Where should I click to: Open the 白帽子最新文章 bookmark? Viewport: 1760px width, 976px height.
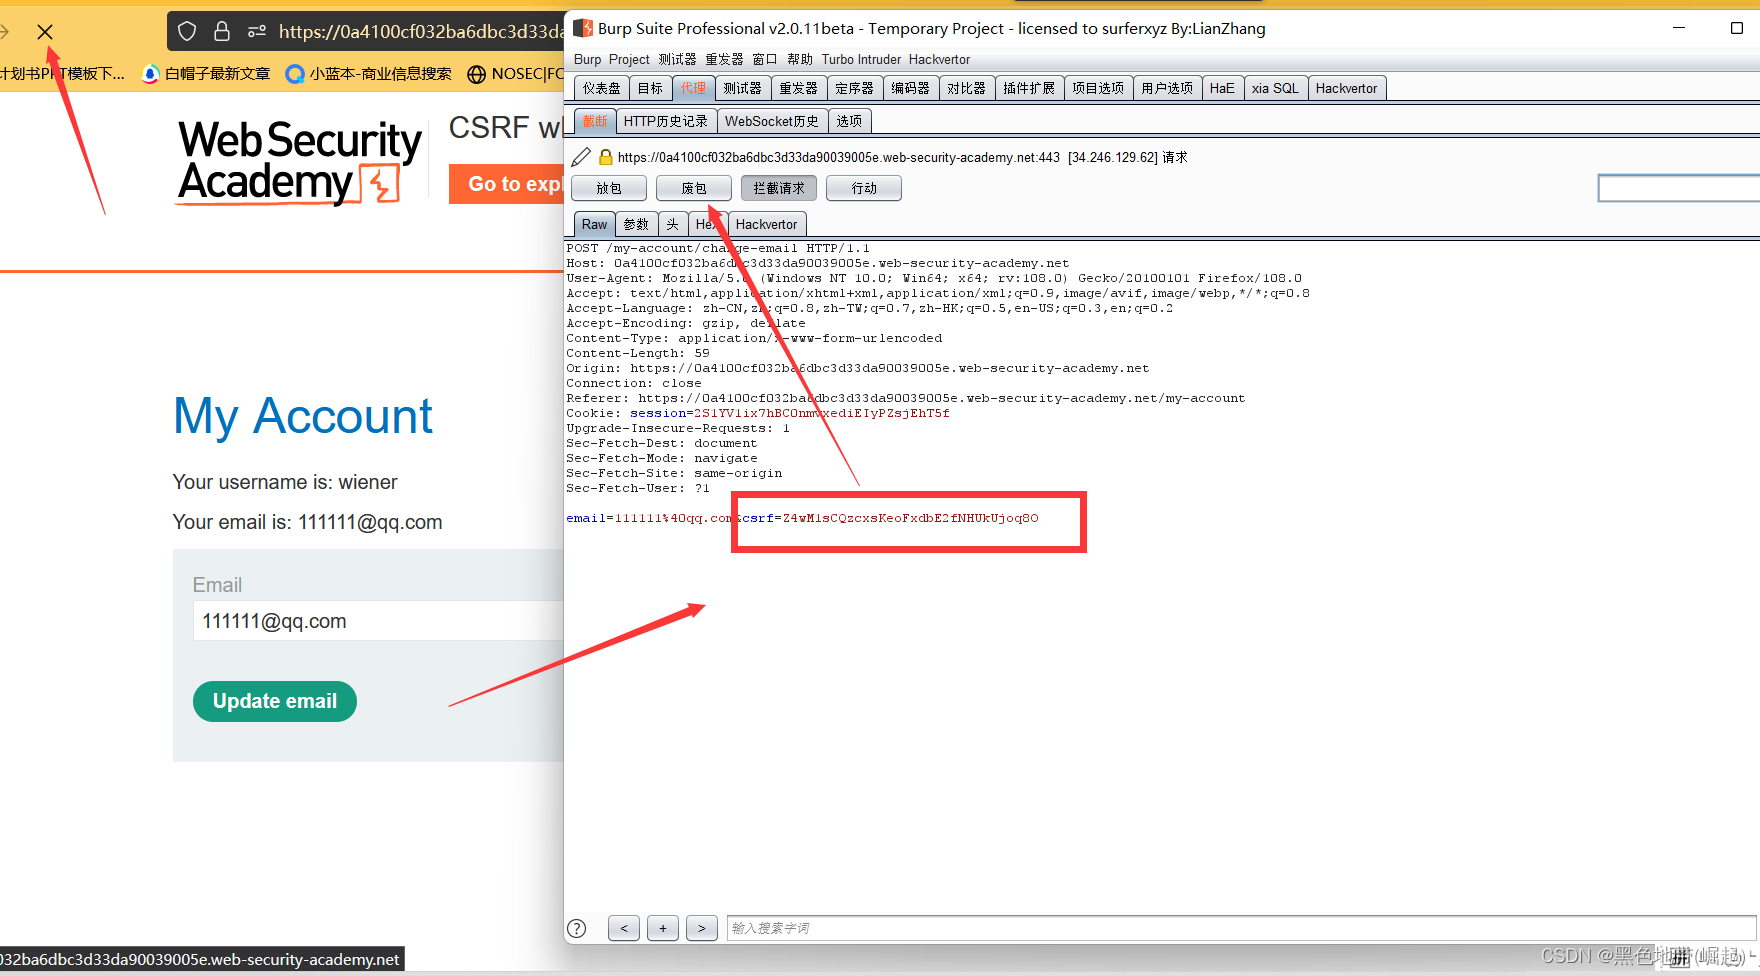(207, 73)
